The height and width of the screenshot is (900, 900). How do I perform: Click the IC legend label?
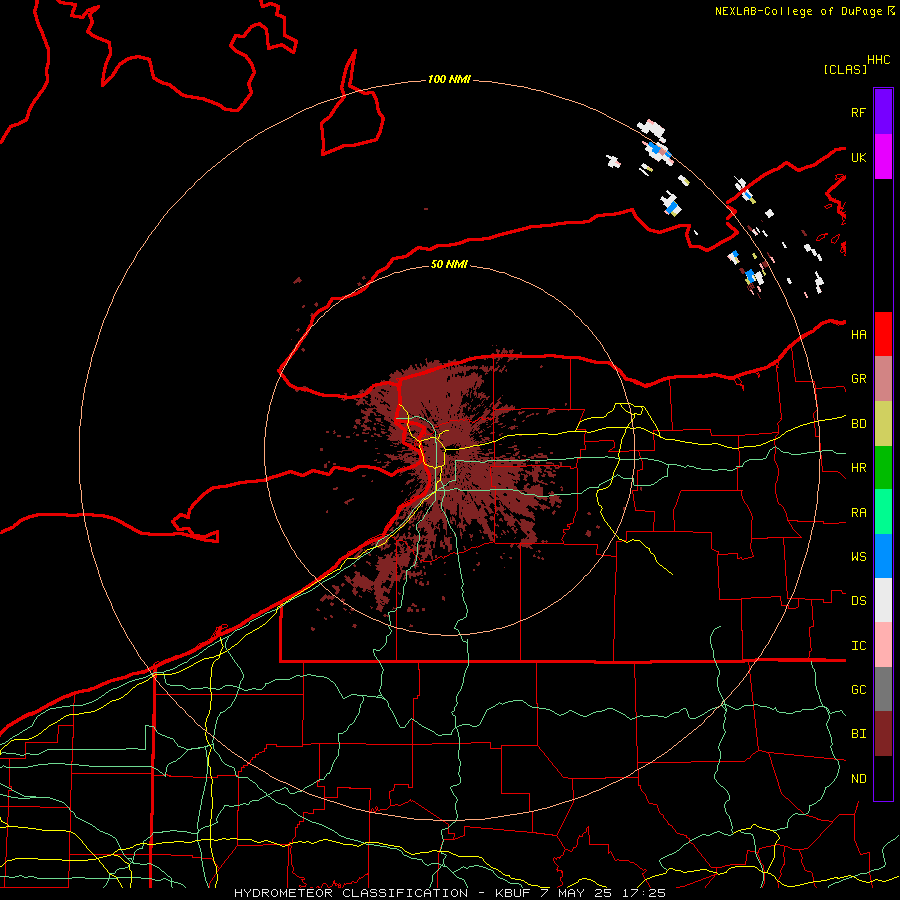click(859, 646)
